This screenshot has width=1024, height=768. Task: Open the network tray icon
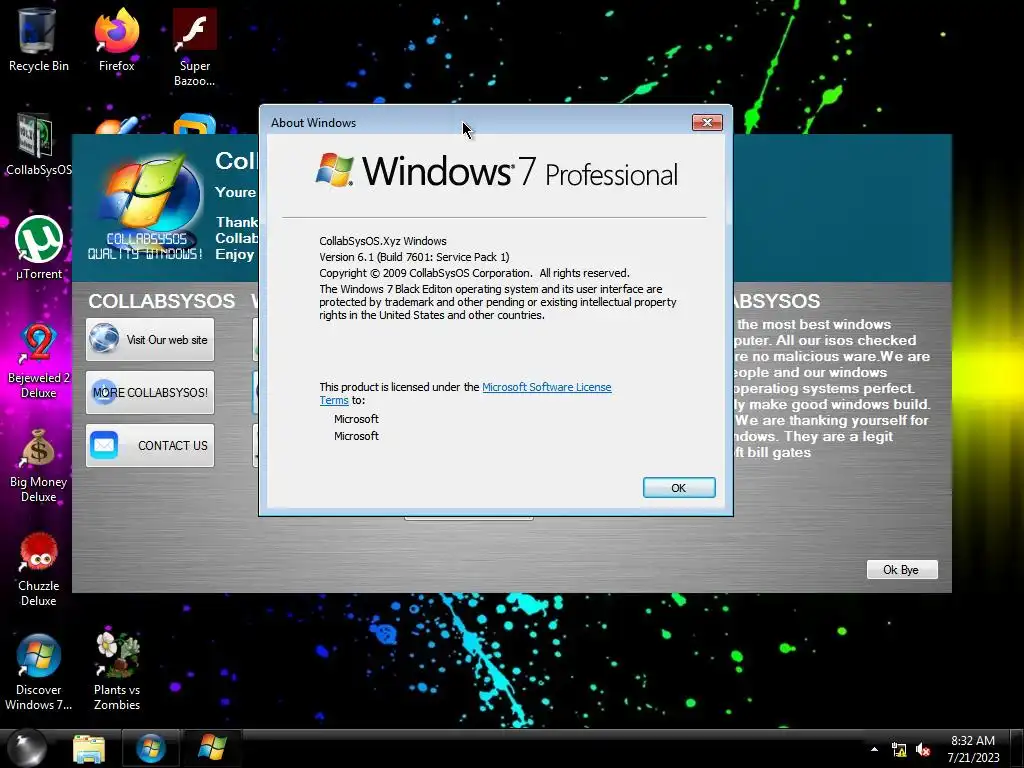click(x=899, y=750)
